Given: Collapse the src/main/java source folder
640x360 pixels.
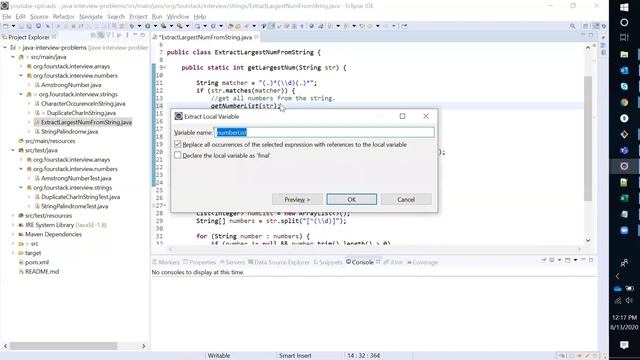Looking at the screenshot, I should (13, 57).
